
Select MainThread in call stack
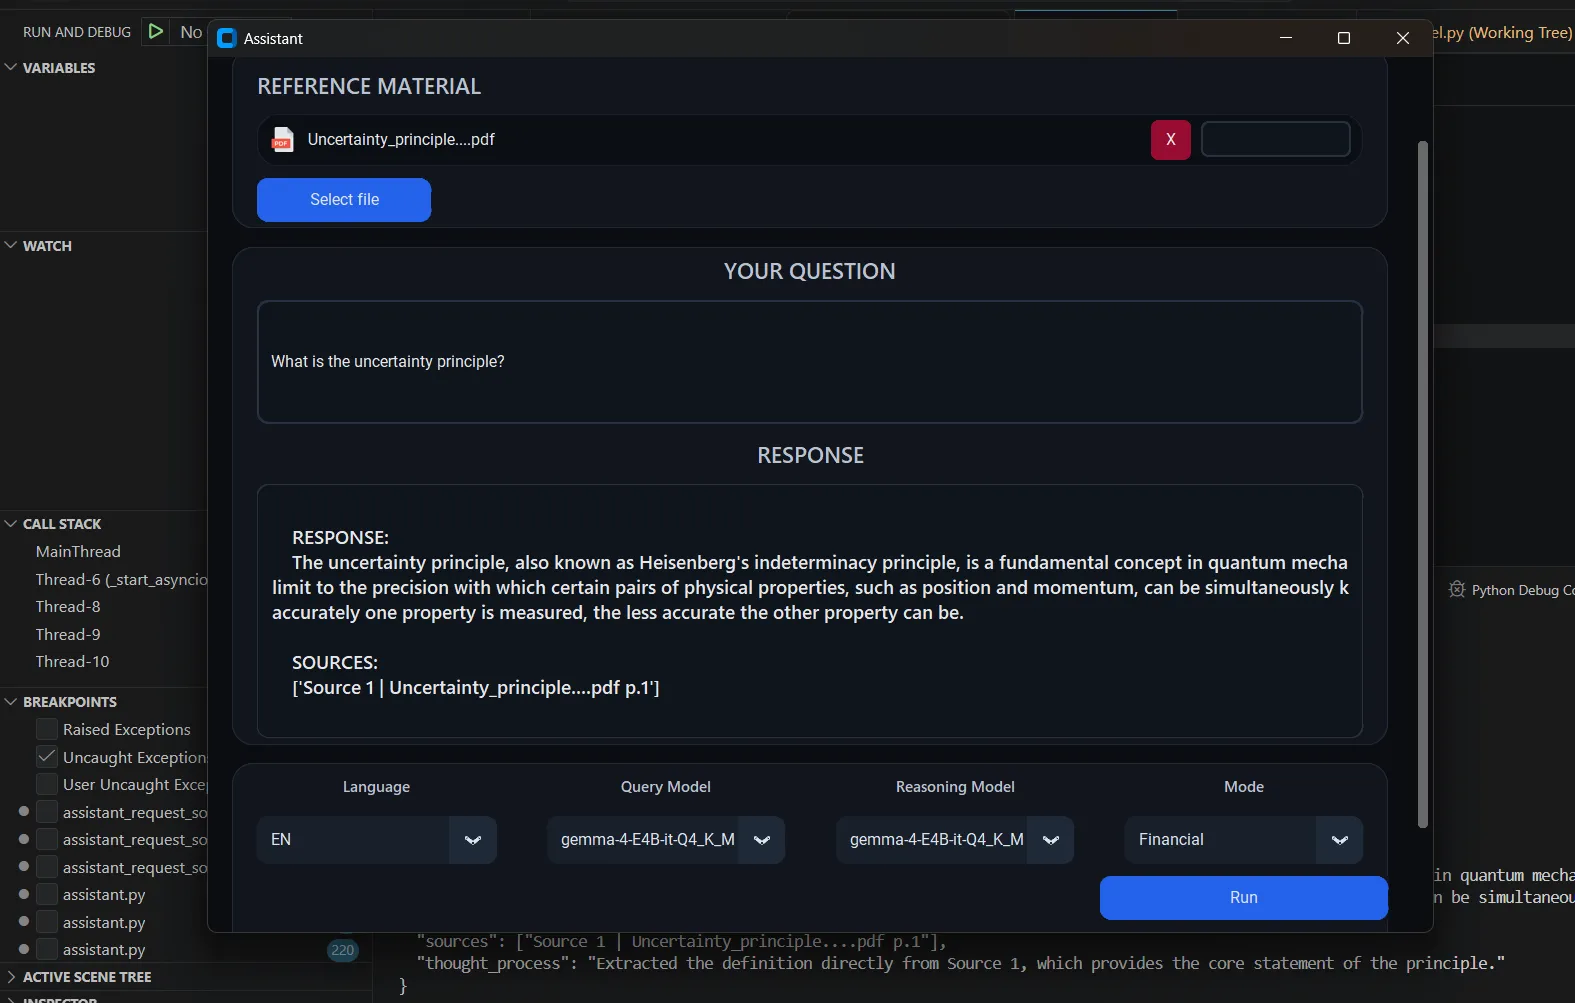point(78,551)
